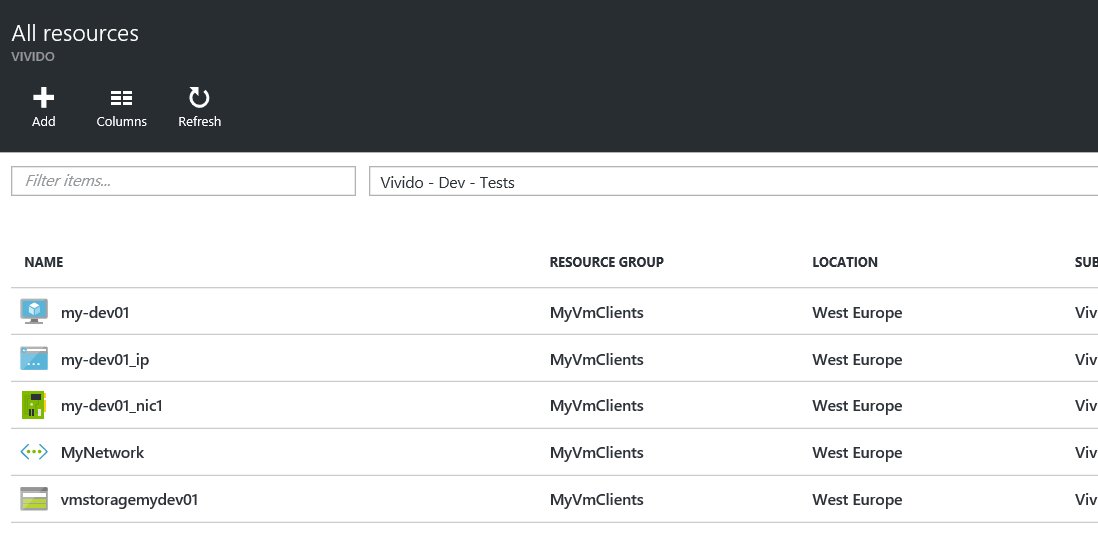
Task: Open the my-dev01_nic1 resource
Action: pyautogui.click(x=112, y=406)
